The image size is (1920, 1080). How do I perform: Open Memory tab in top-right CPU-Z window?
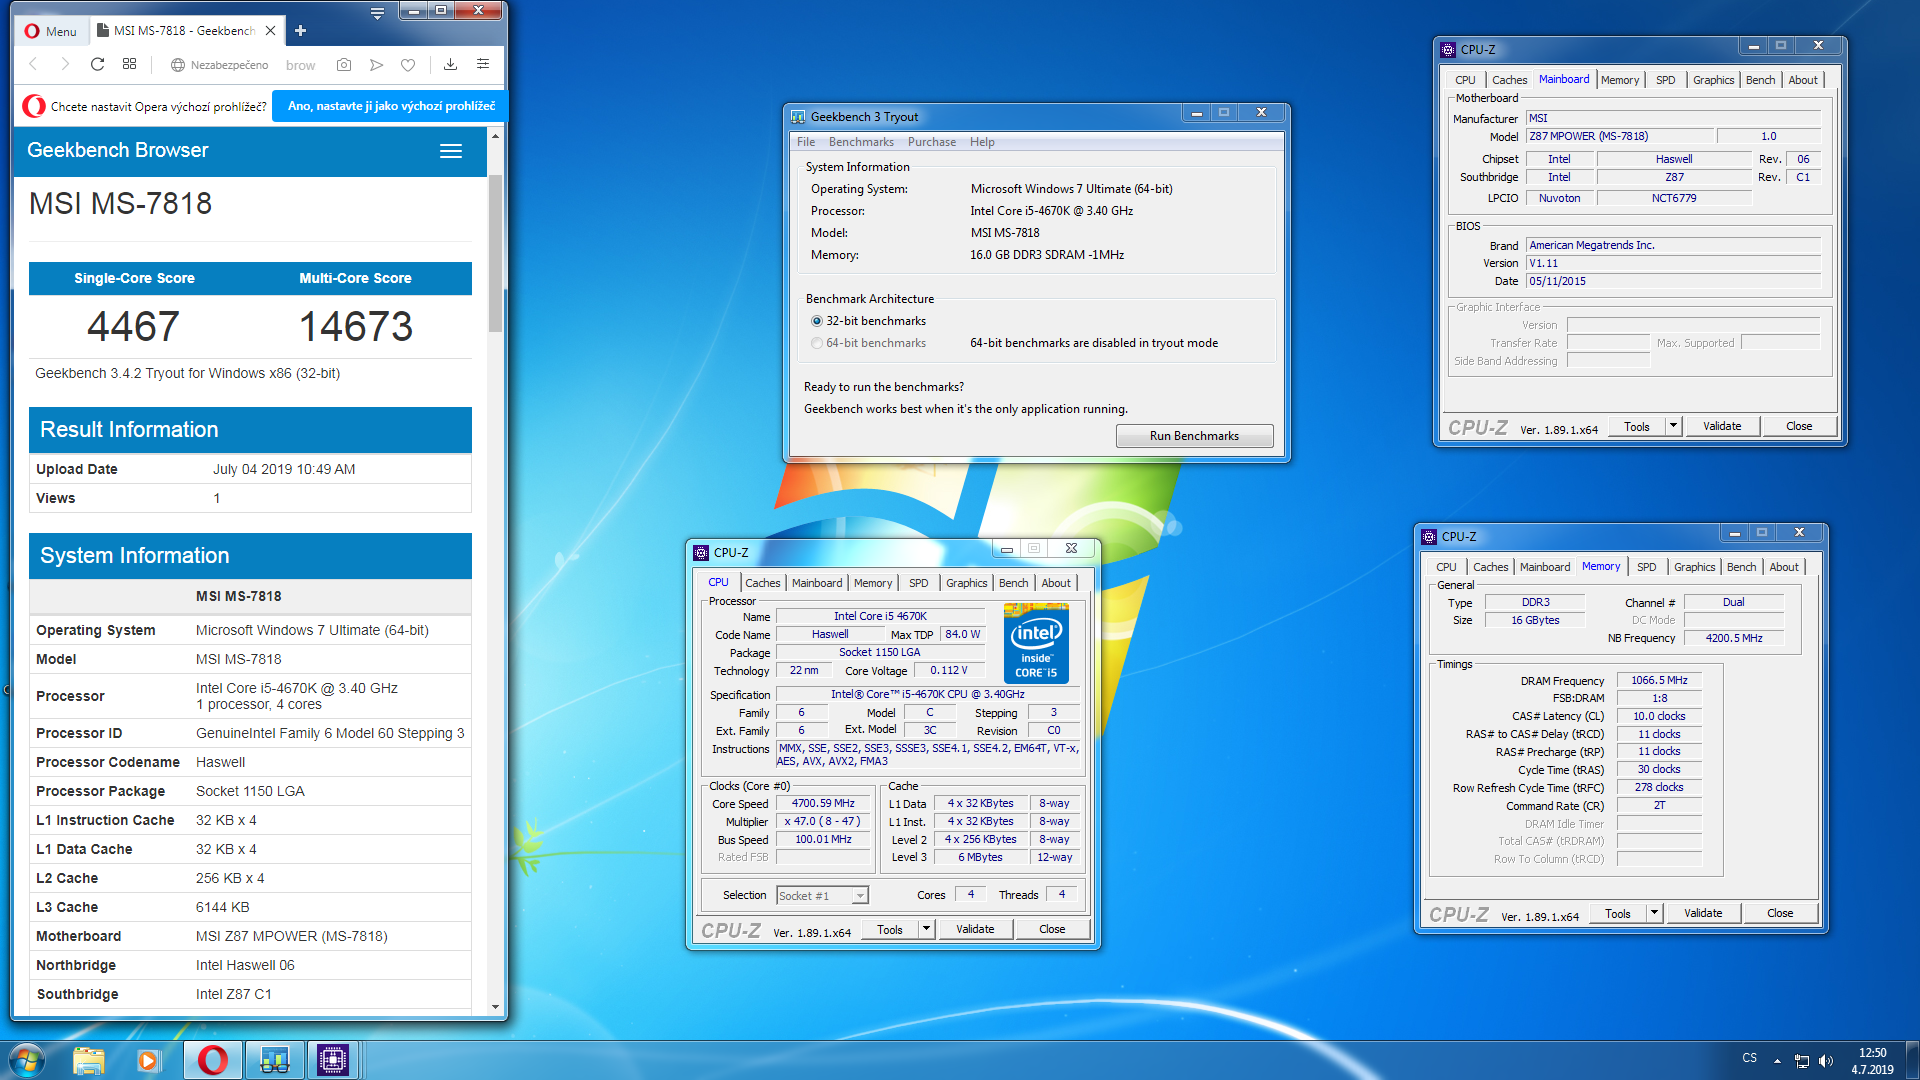click(x=1619, y=80)
